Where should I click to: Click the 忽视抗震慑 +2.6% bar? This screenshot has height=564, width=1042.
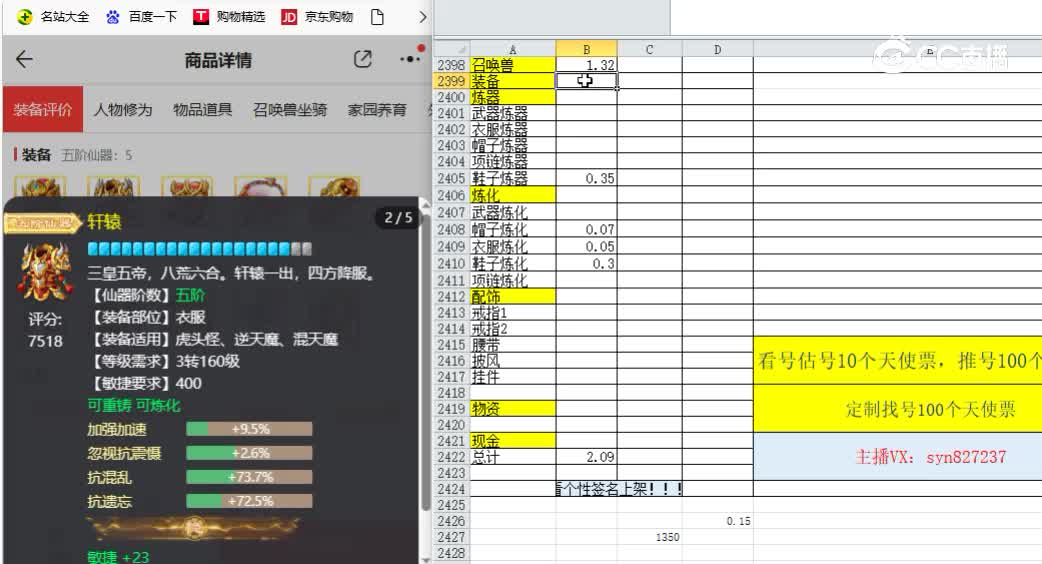click(x=249, y=453)
